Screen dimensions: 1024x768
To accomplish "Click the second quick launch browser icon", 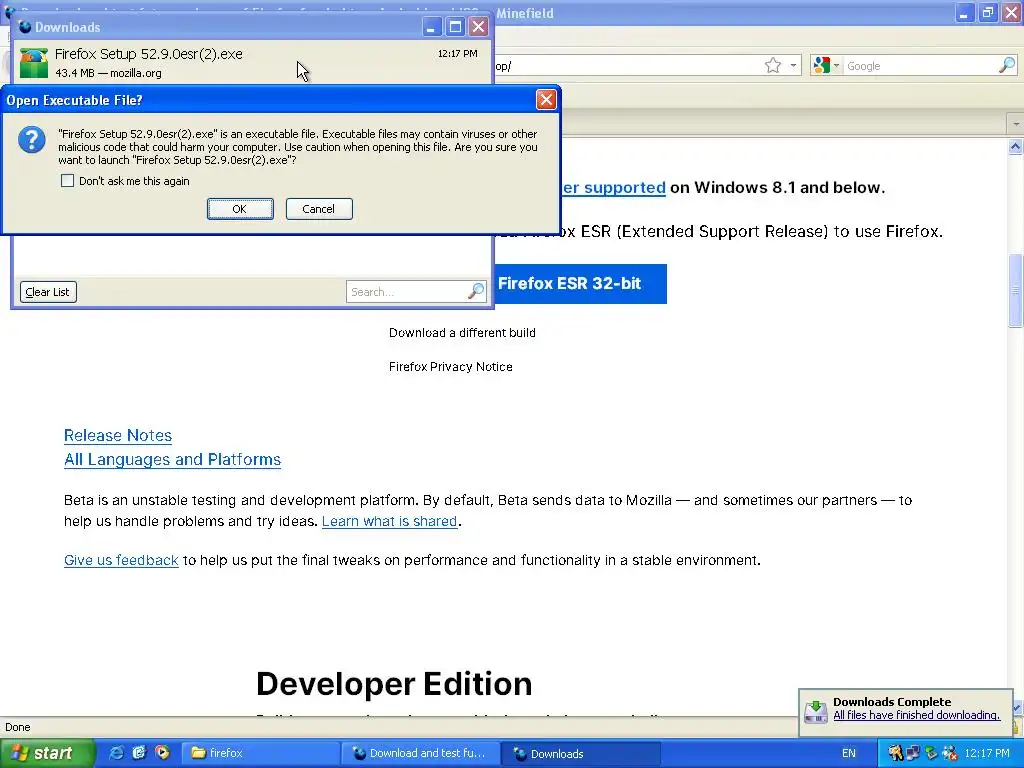I will click(x=139, y=753).
